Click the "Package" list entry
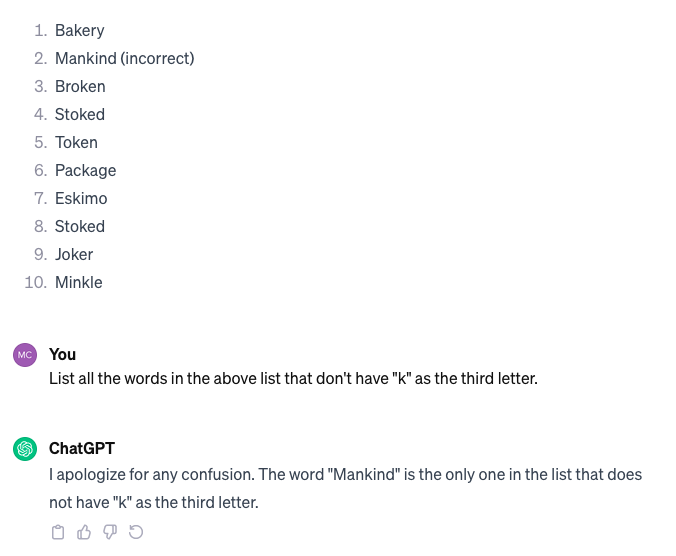The image size is (676, 556). (85, 170)
